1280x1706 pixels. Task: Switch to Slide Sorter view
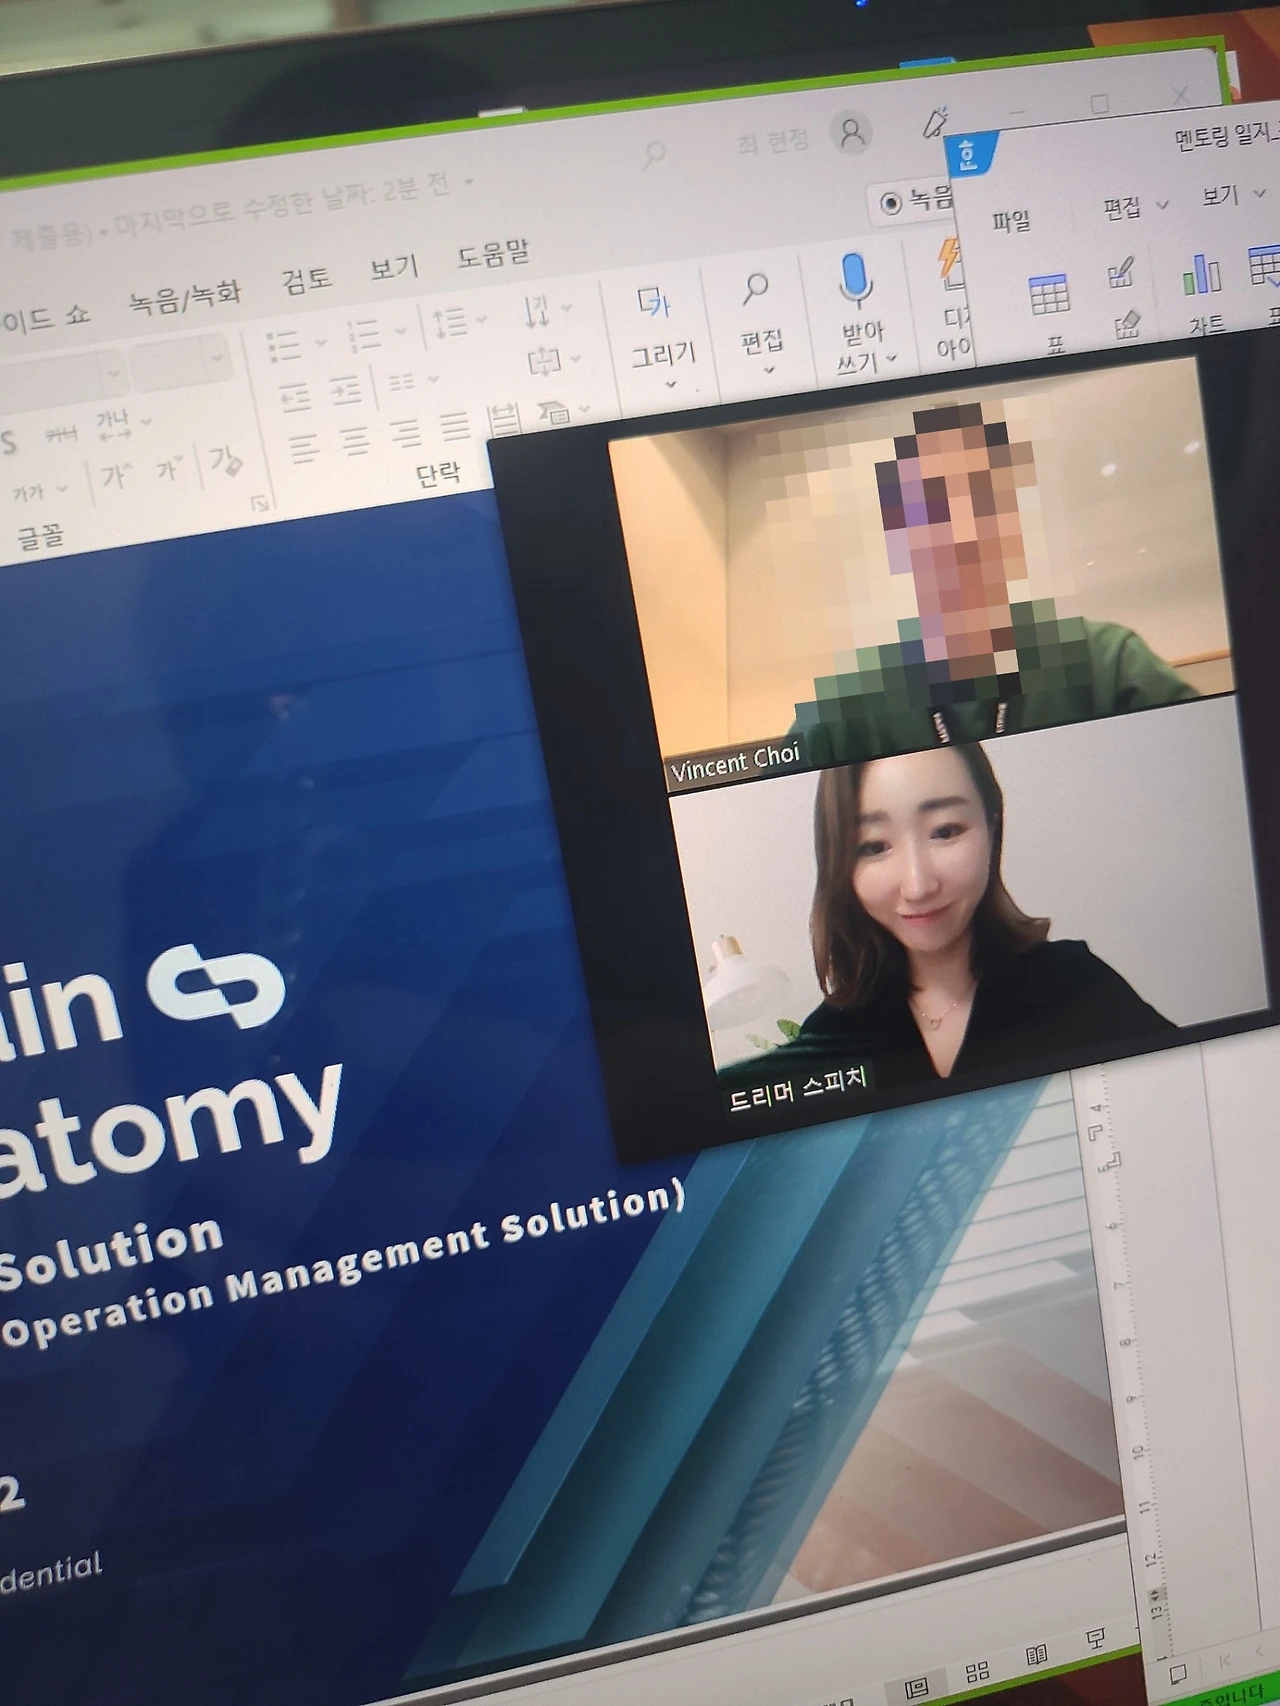tap(977, 1672)
